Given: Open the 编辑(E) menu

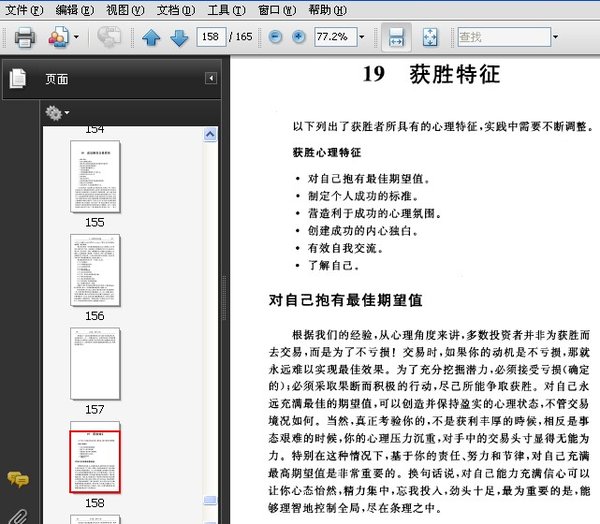Looking at the screenshot, I should pos(75,10).
